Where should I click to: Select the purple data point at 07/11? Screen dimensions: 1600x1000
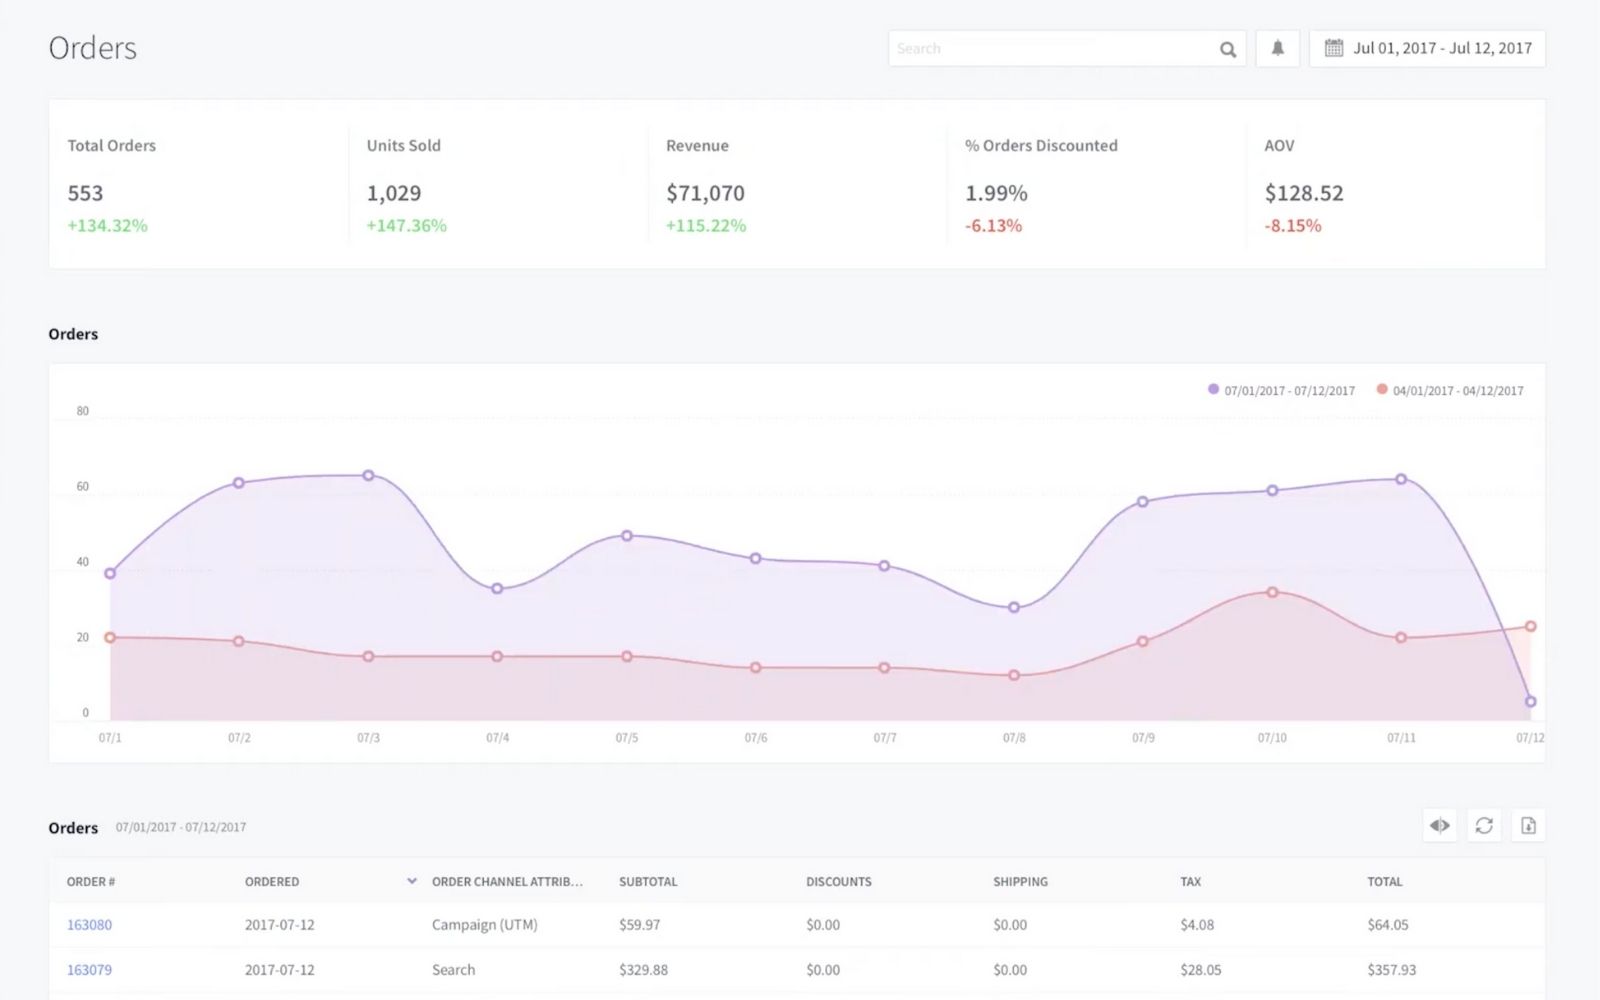(x=1401, y=480)
